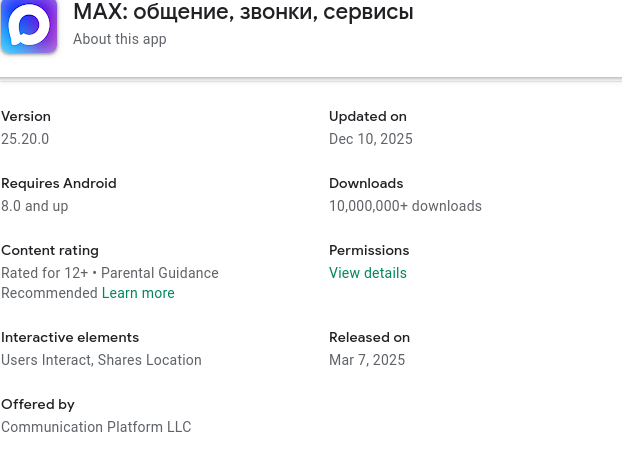Image resolution: width=622 pixels, height=457 pixels.
Task: Click Communication Platform LLC developer name
Action: click(96, 427)
